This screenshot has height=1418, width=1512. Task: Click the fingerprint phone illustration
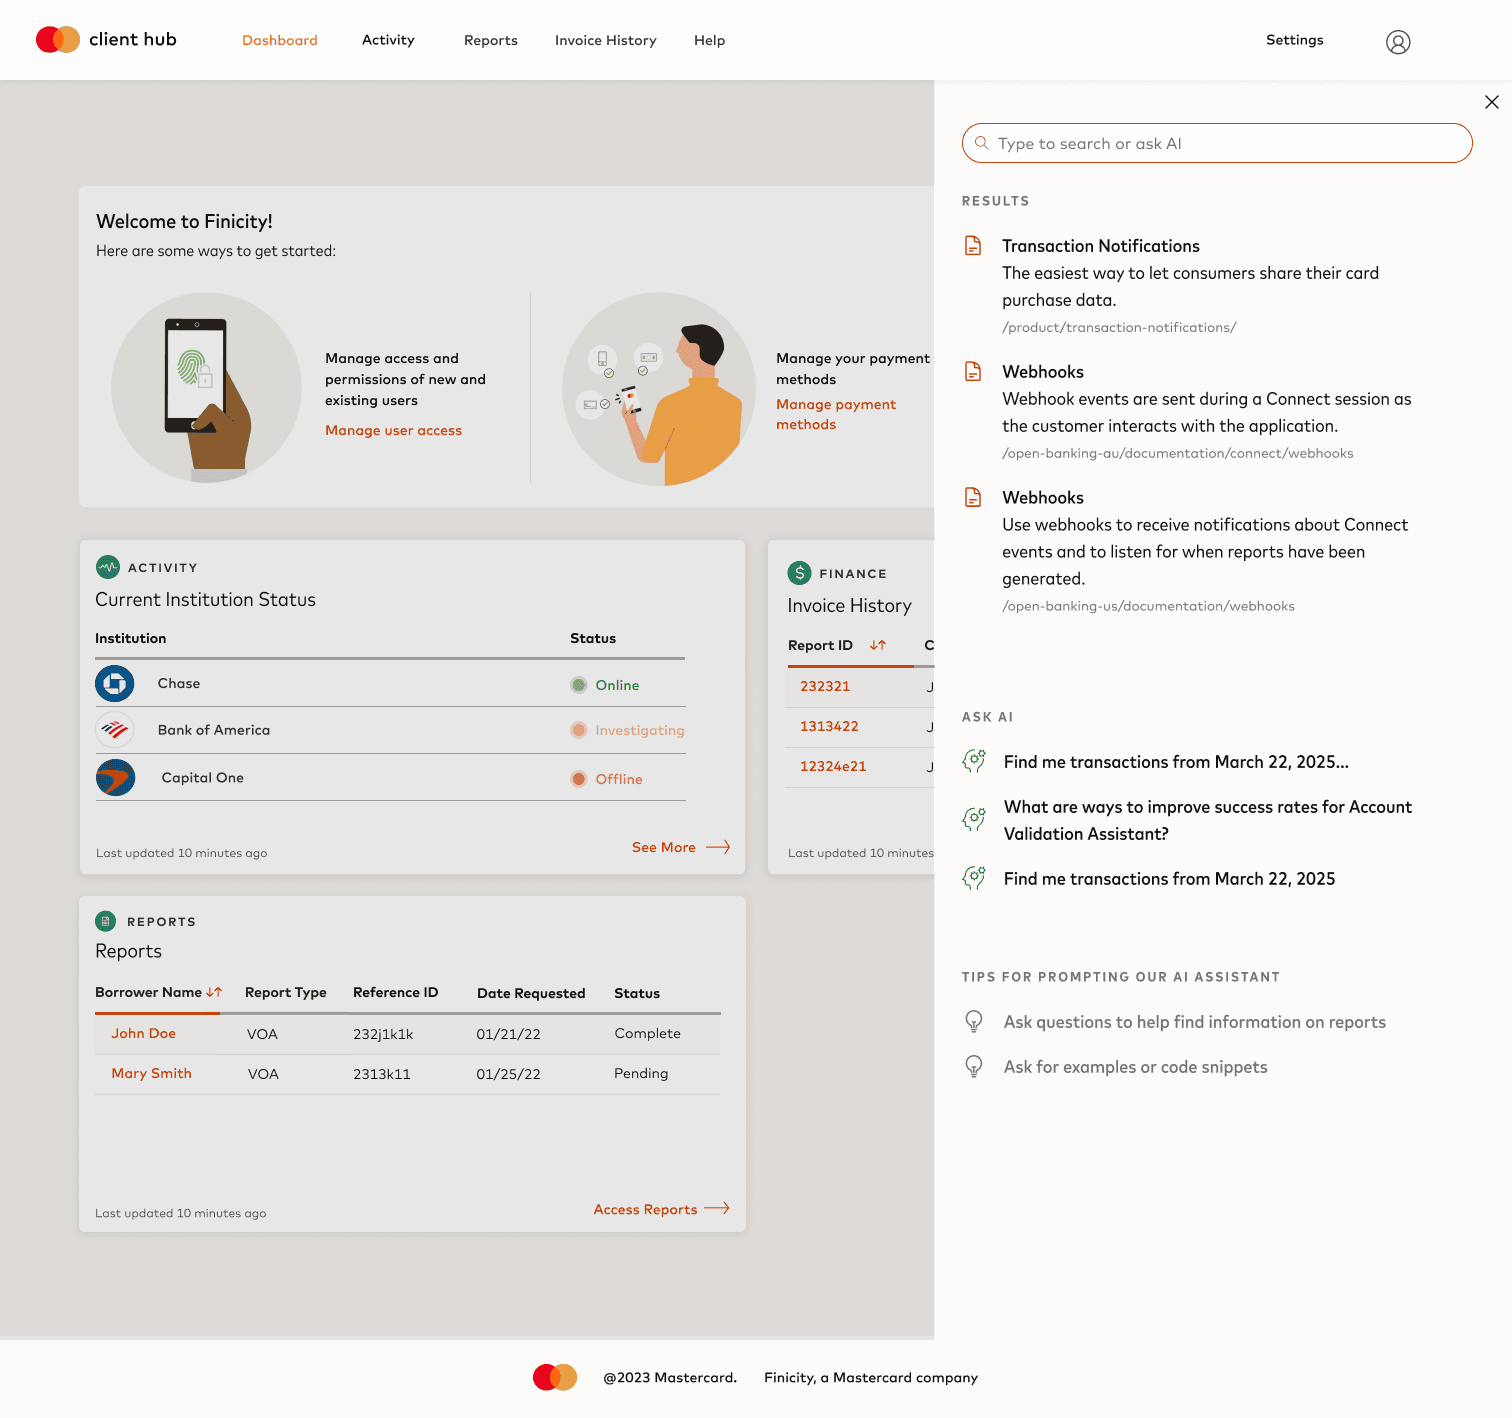click(206, 387)
